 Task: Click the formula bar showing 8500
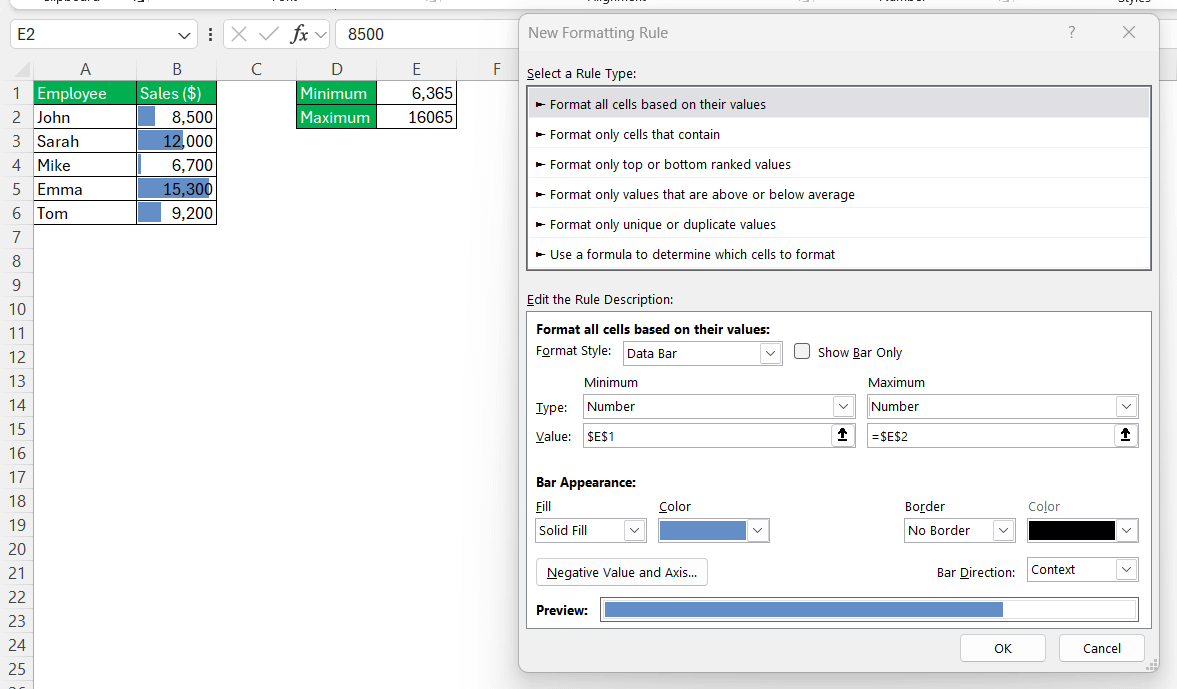tap(426, 34)
